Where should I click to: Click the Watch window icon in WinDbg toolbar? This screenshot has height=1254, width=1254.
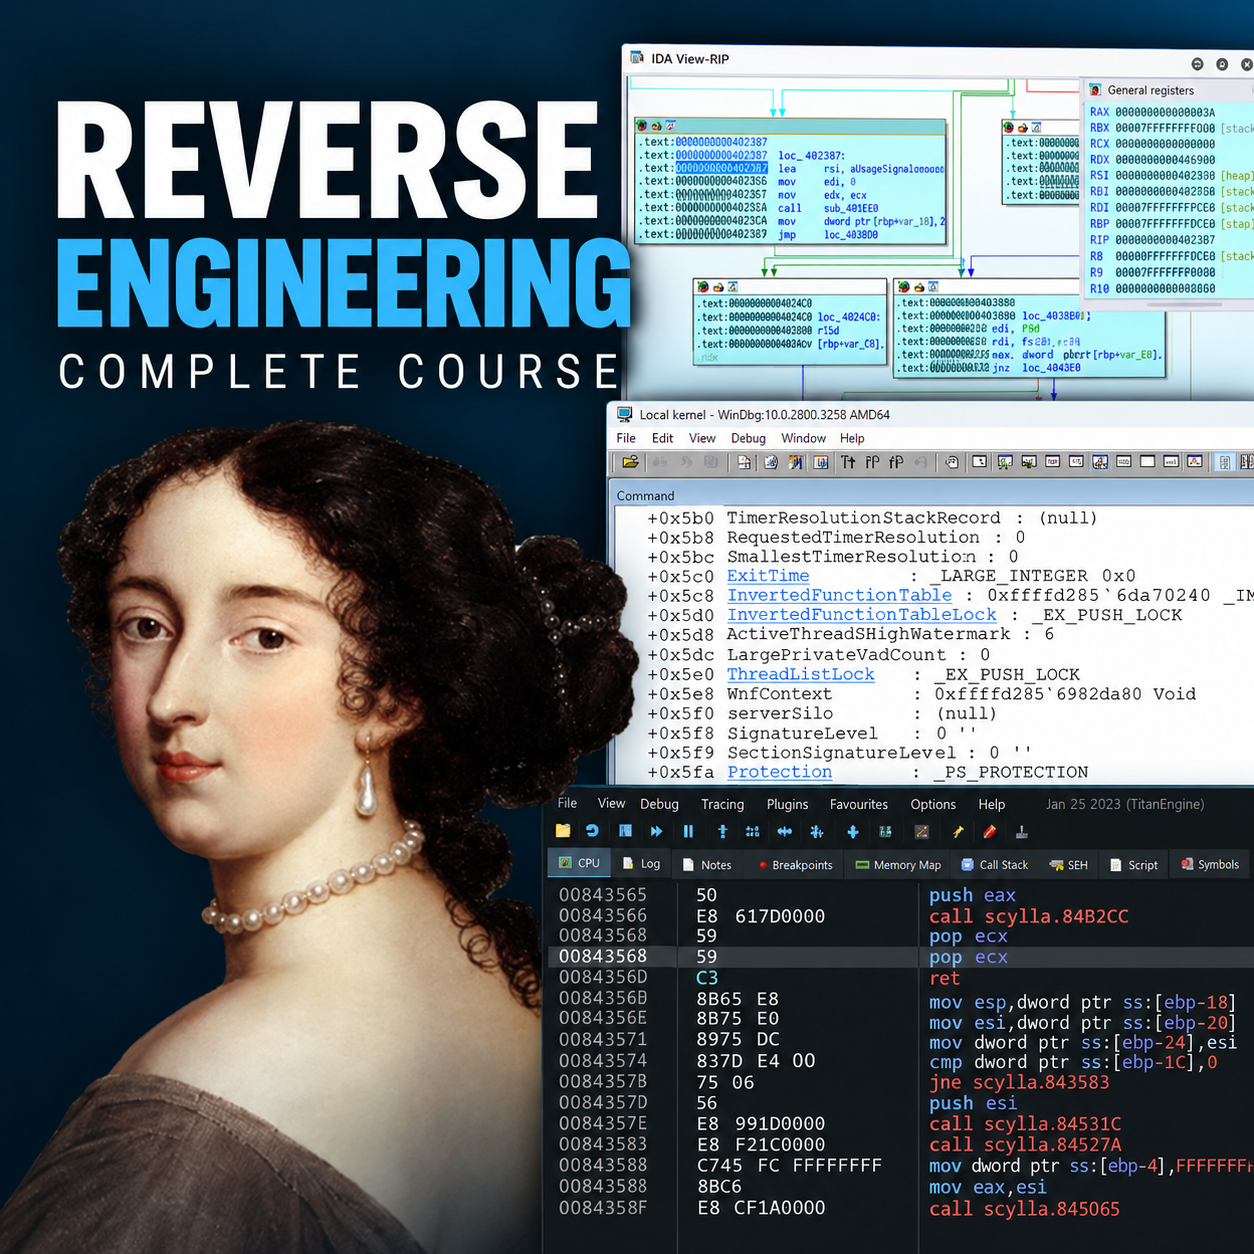point(1004,462)
